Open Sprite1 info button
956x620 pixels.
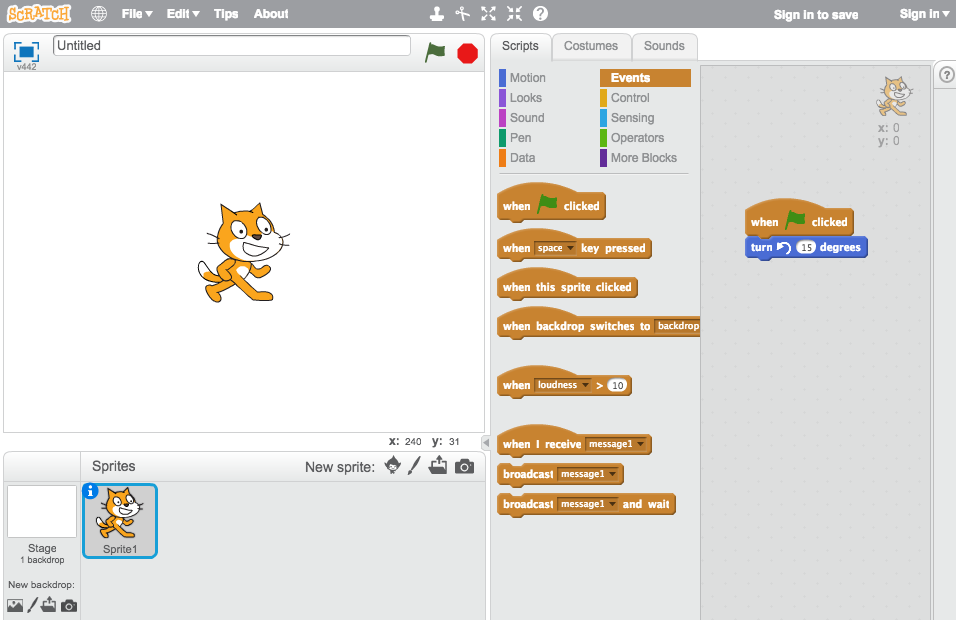(90, 491)
